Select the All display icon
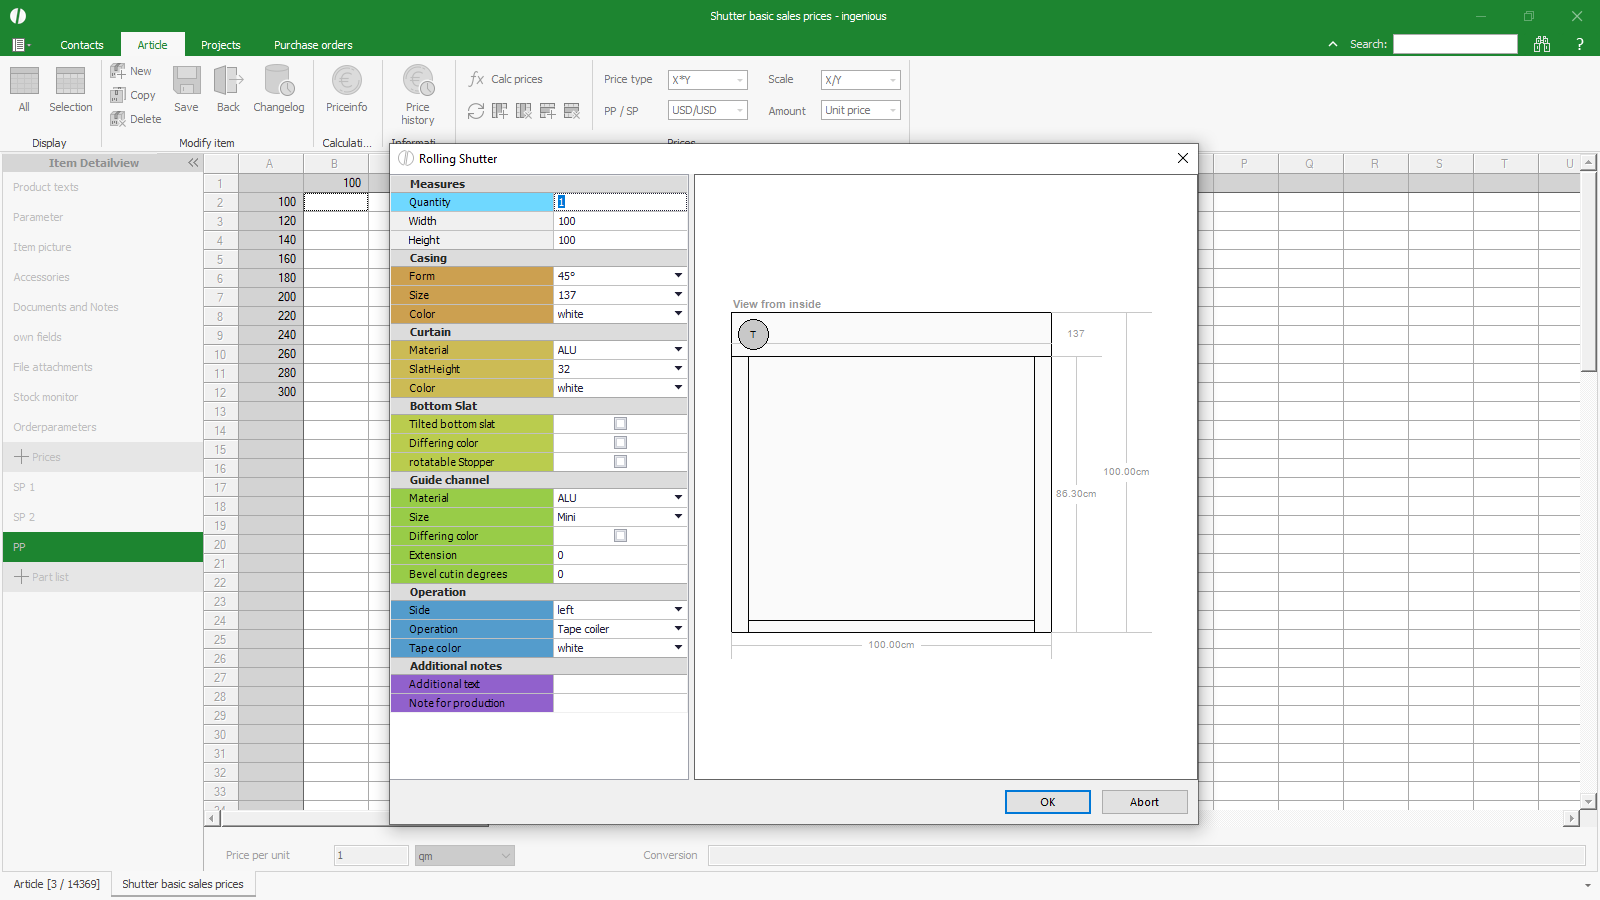Screen dimensions: 1600x900 (x=24, y=81)
